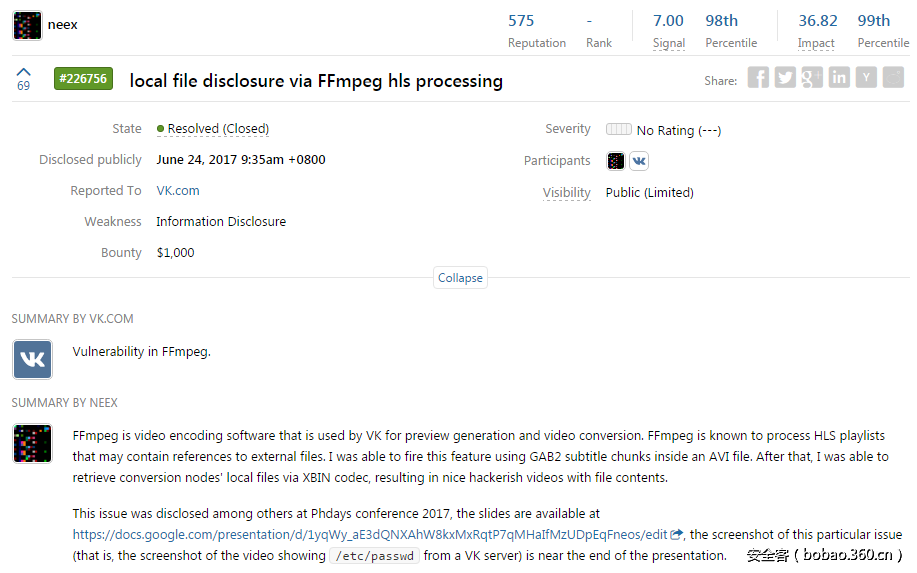Click the Signal score label
917x573 pixels.
pos(669,43)
